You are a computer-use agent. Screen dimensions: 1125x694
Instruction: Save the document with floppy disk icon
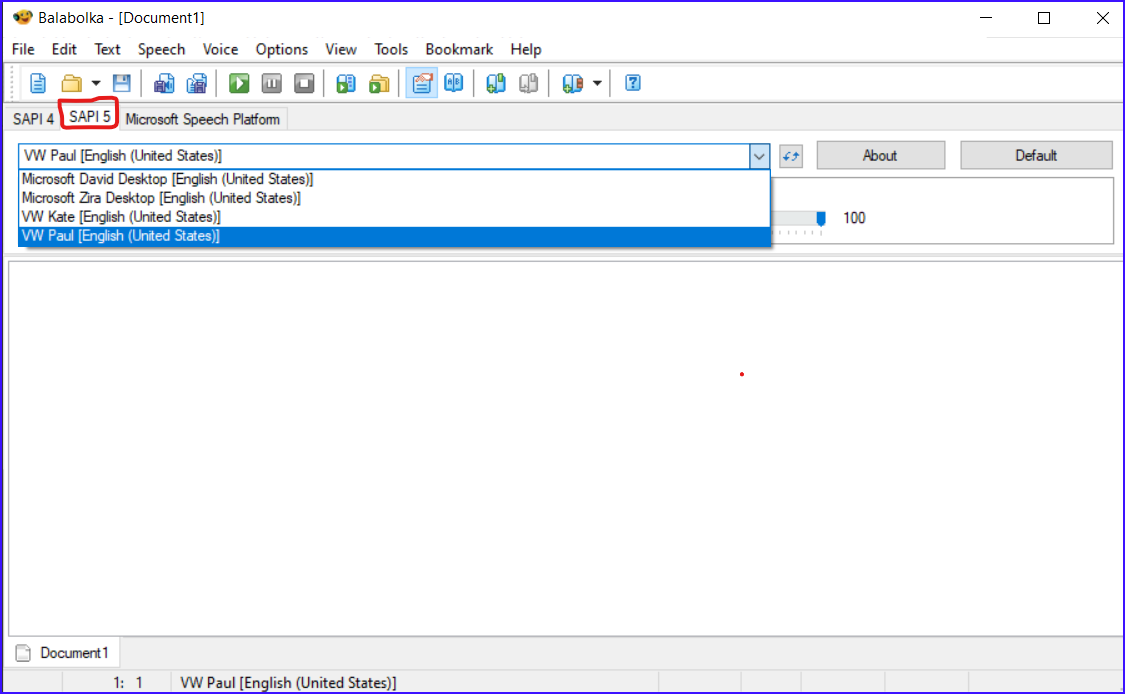point(122,83)
